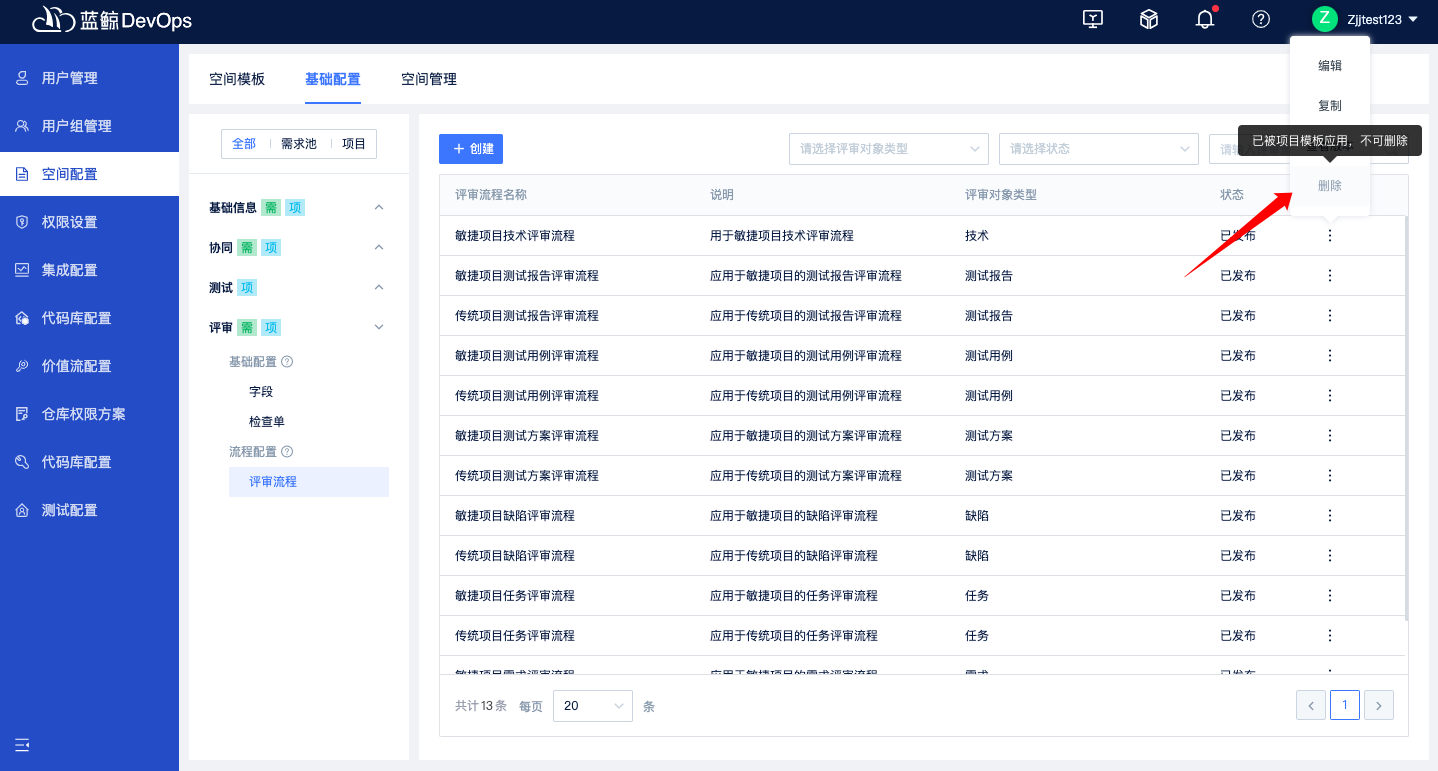Screen dimensions: 1438x771
Task: Expand the 基础信息 section chevron
Action: 378,207
